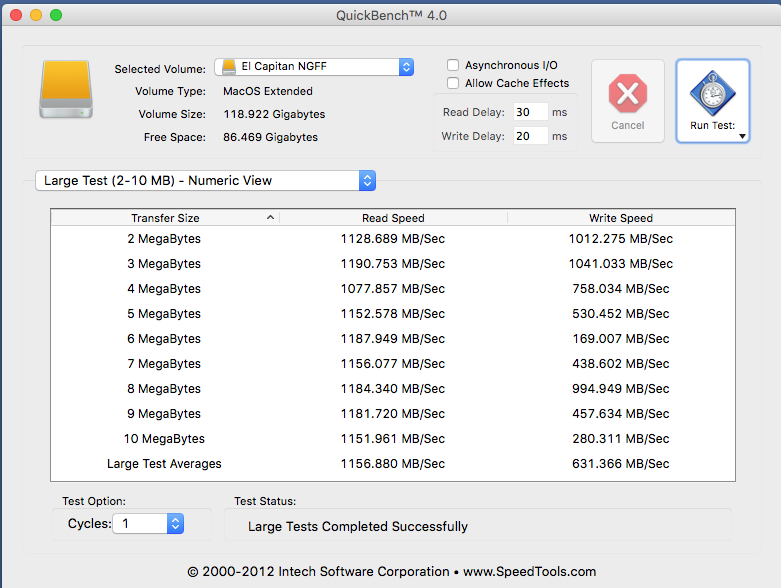Click write speed value 169.007 MB/Sec
781x588 pixels.
[x=621, y=339]
